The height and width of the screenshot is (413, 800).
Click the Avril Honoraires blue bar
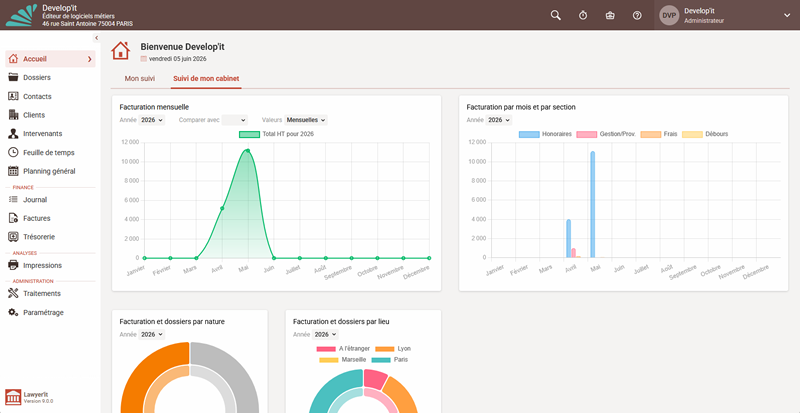[x=568, y=238]
